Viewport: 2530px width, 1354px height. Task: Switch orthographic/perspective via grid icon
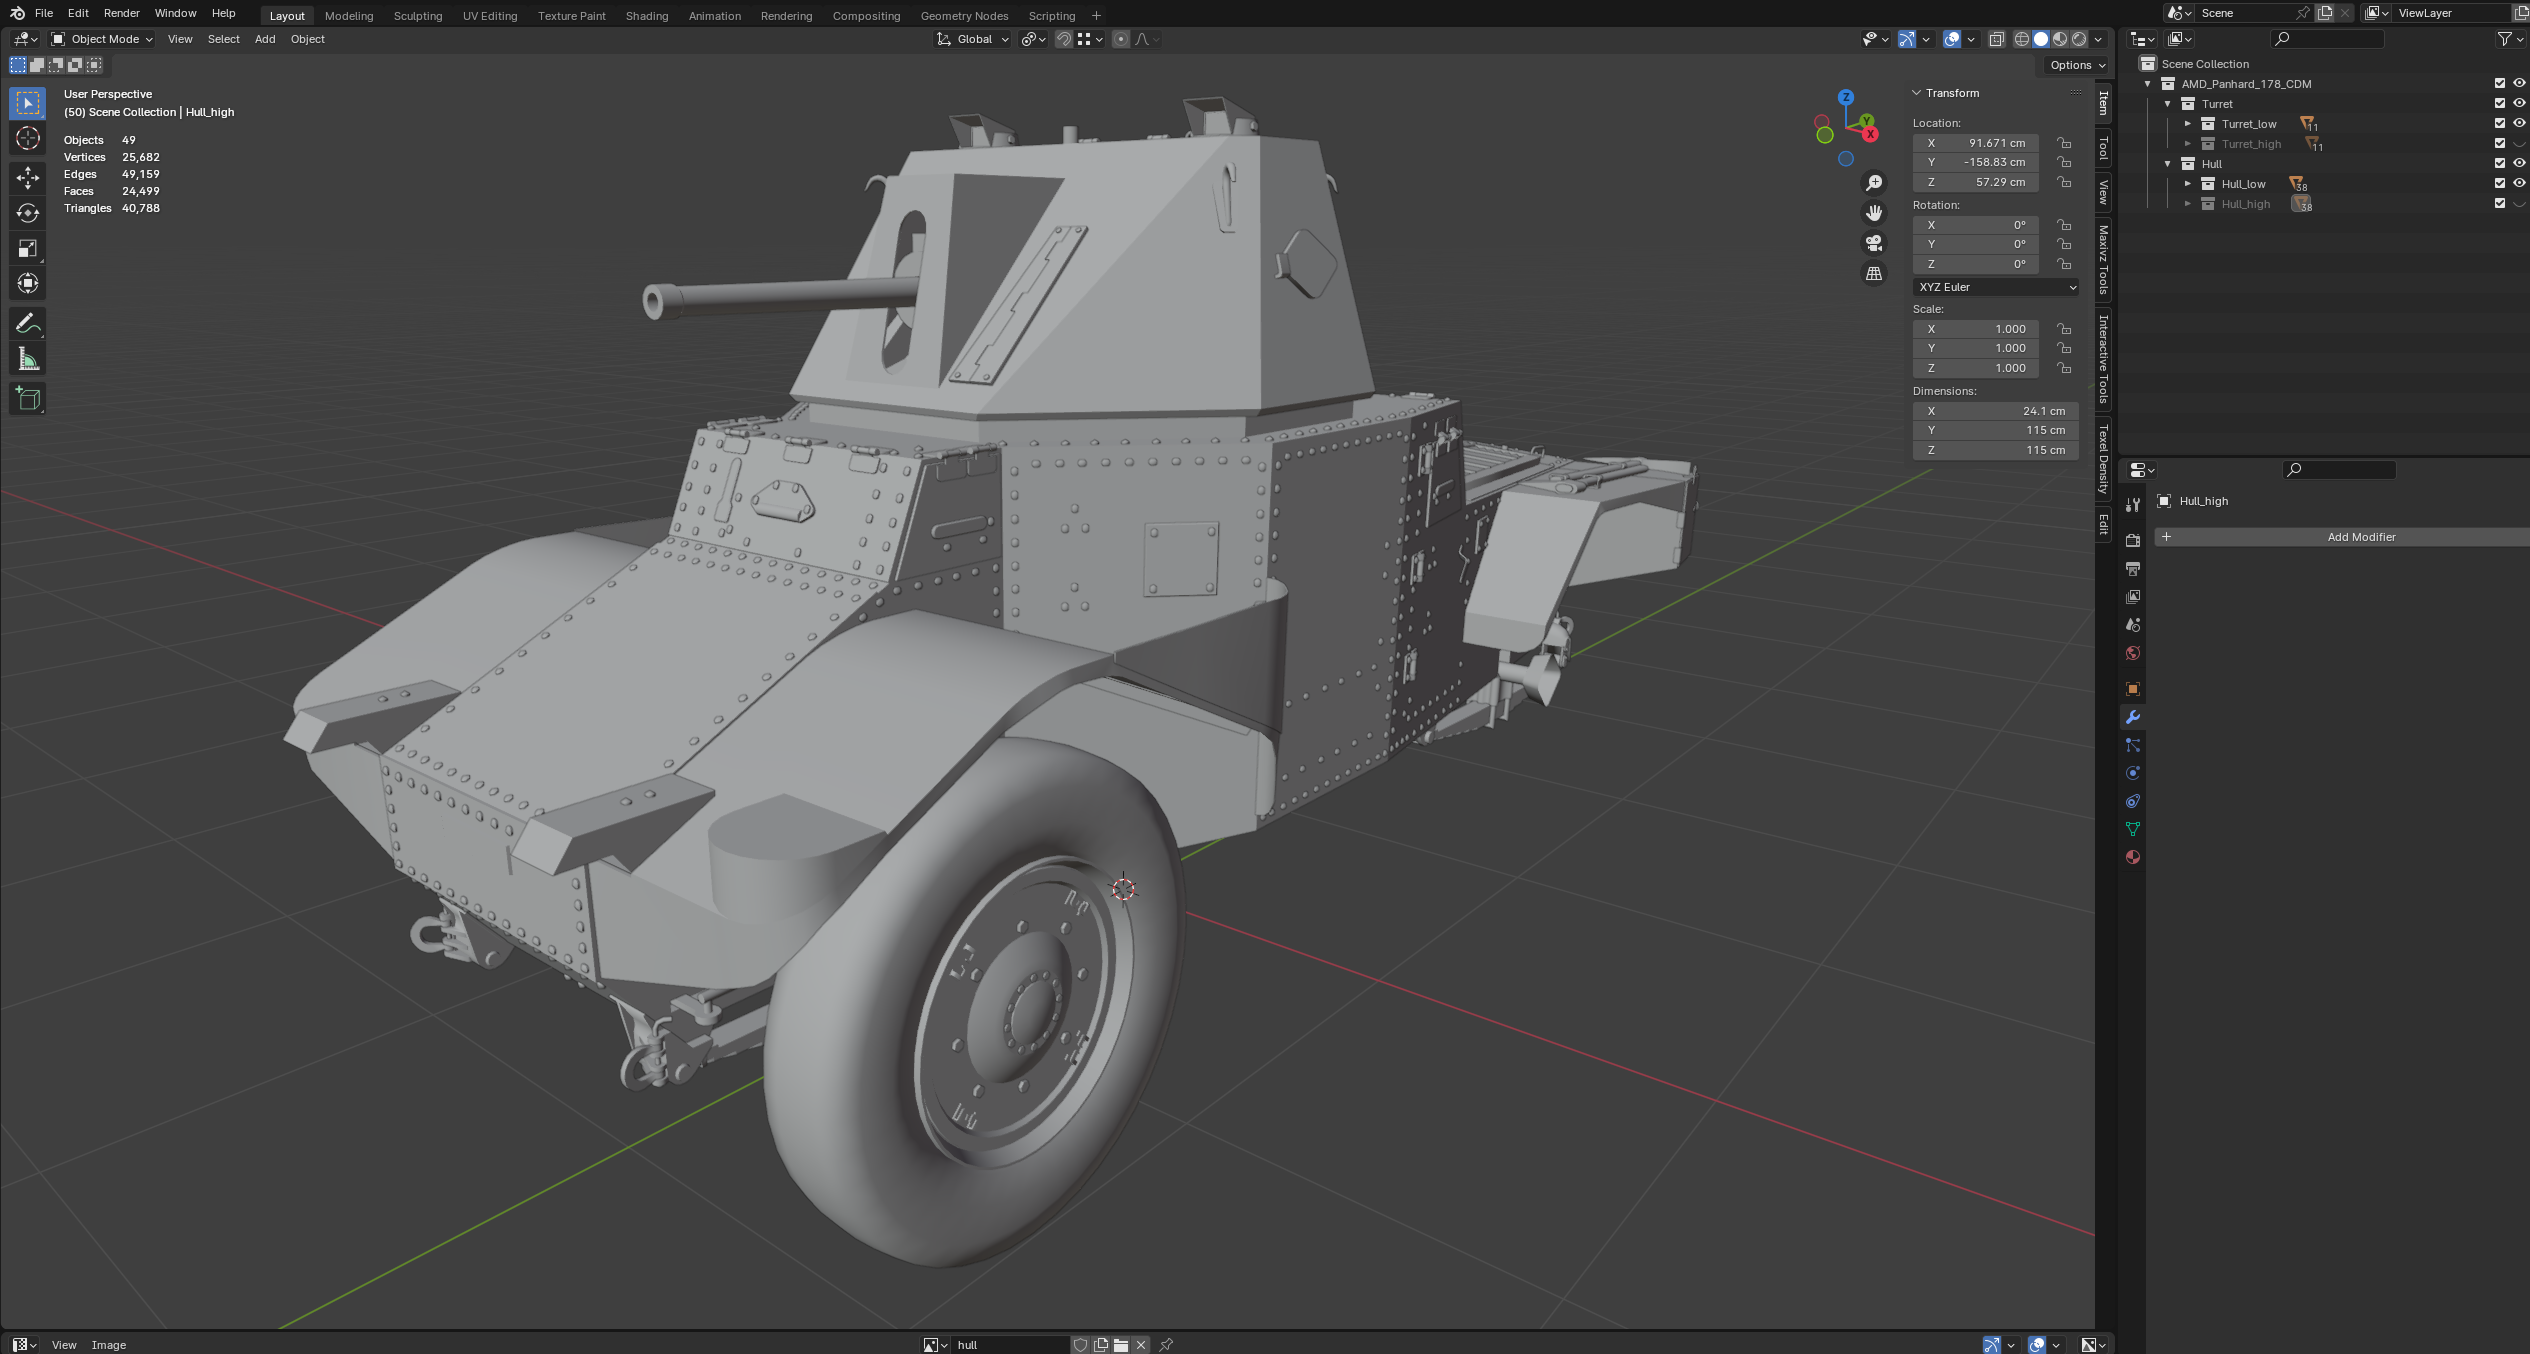pos(1874,273)
